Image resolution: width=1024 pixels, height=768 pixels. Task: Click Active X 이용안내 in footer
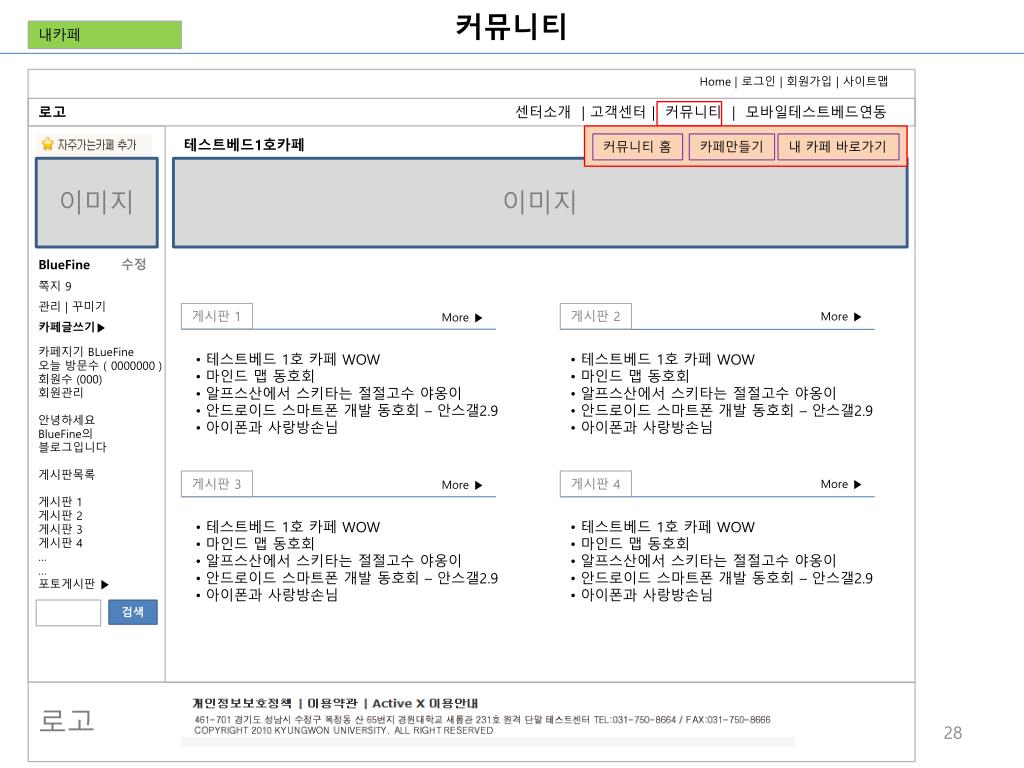(425, 703)
